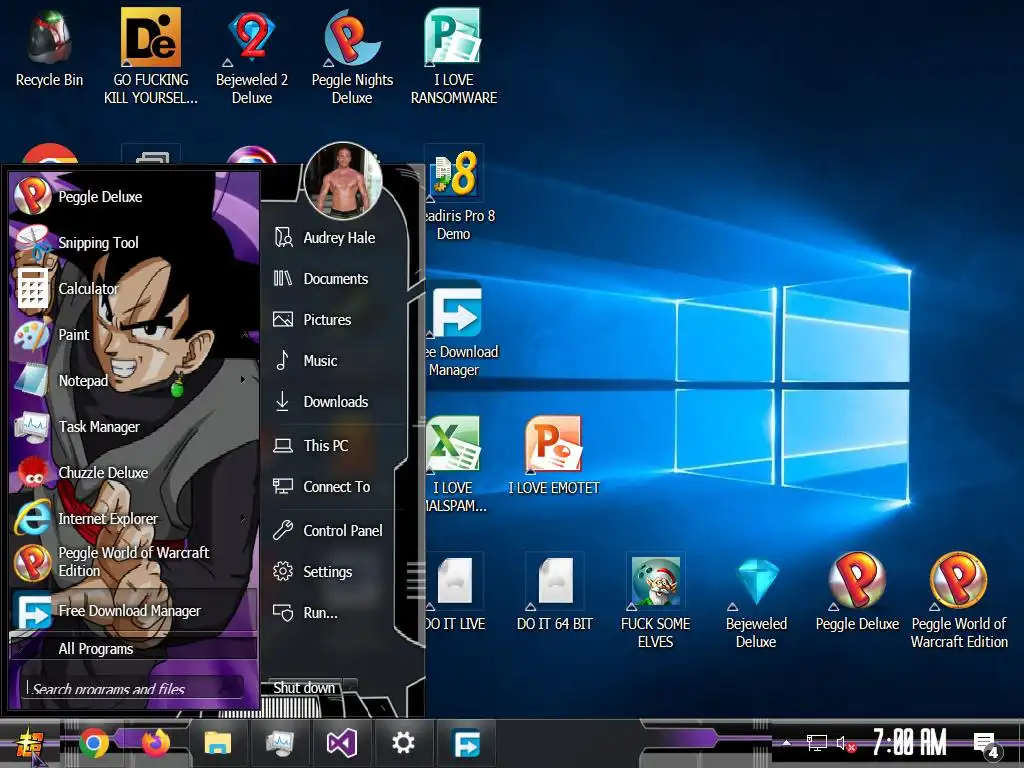Open Firefox from the taskbar

[x=155, y=743]
